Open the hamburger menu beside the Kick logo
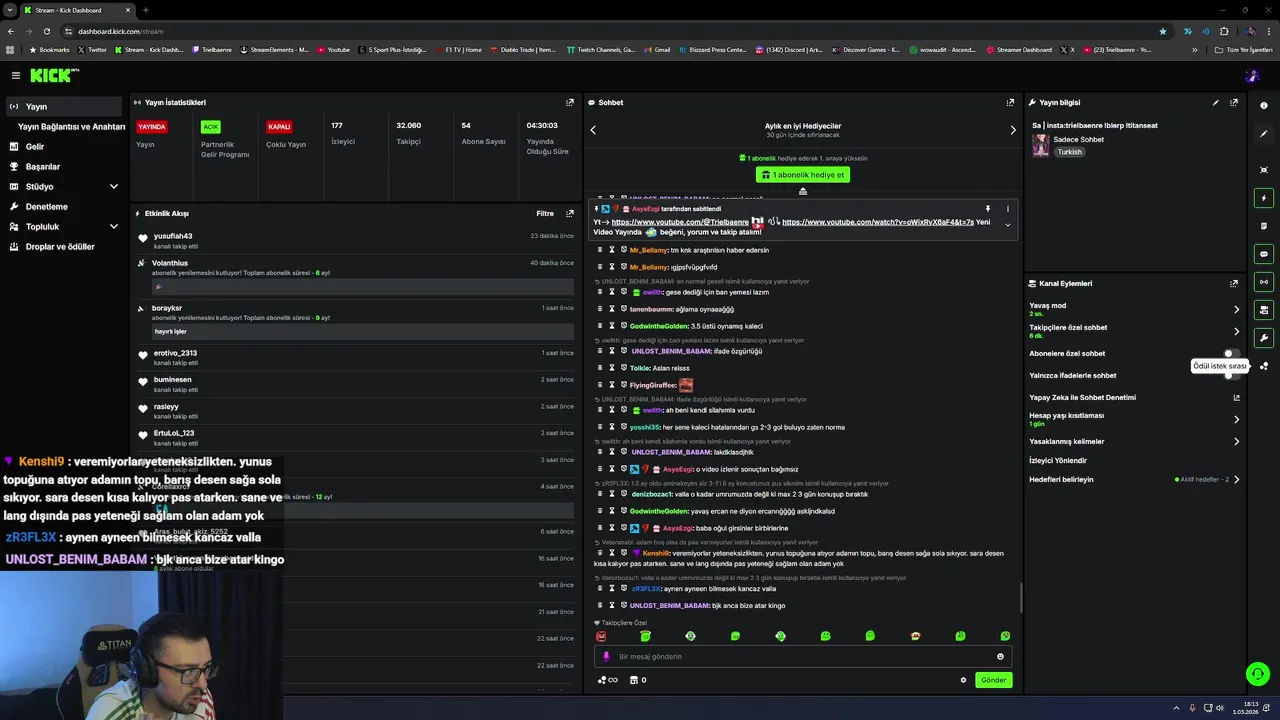This screenshot has height=720, width=1280. [x=15, y=75]
